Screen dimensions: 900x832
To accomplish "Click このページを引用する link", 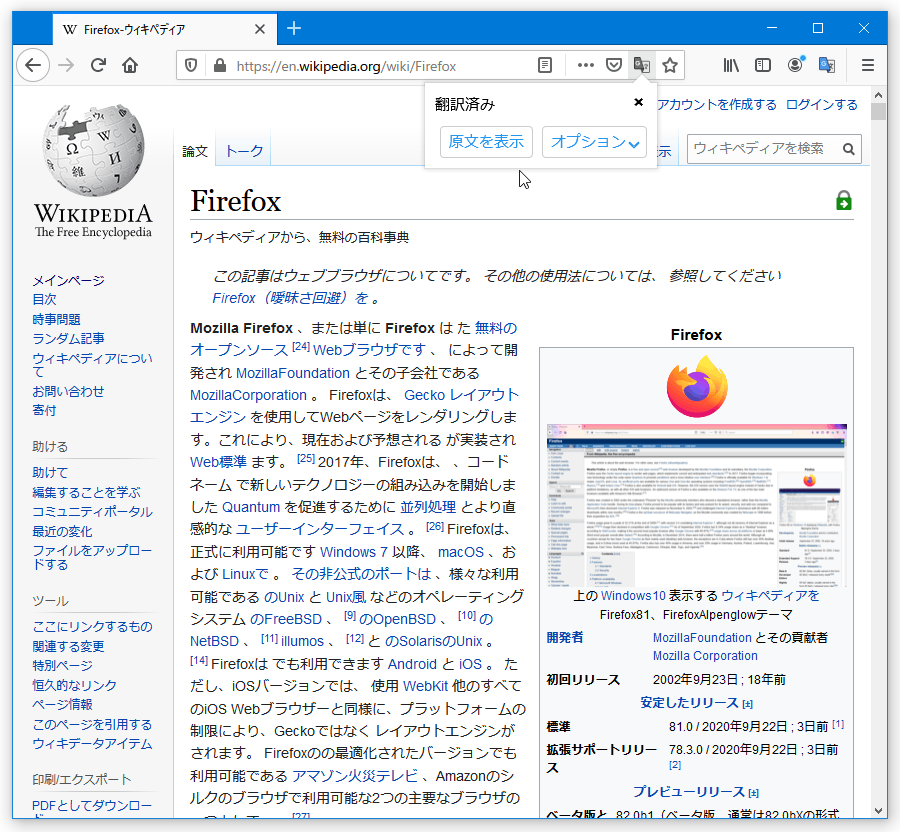I will (x=92, y=724).
